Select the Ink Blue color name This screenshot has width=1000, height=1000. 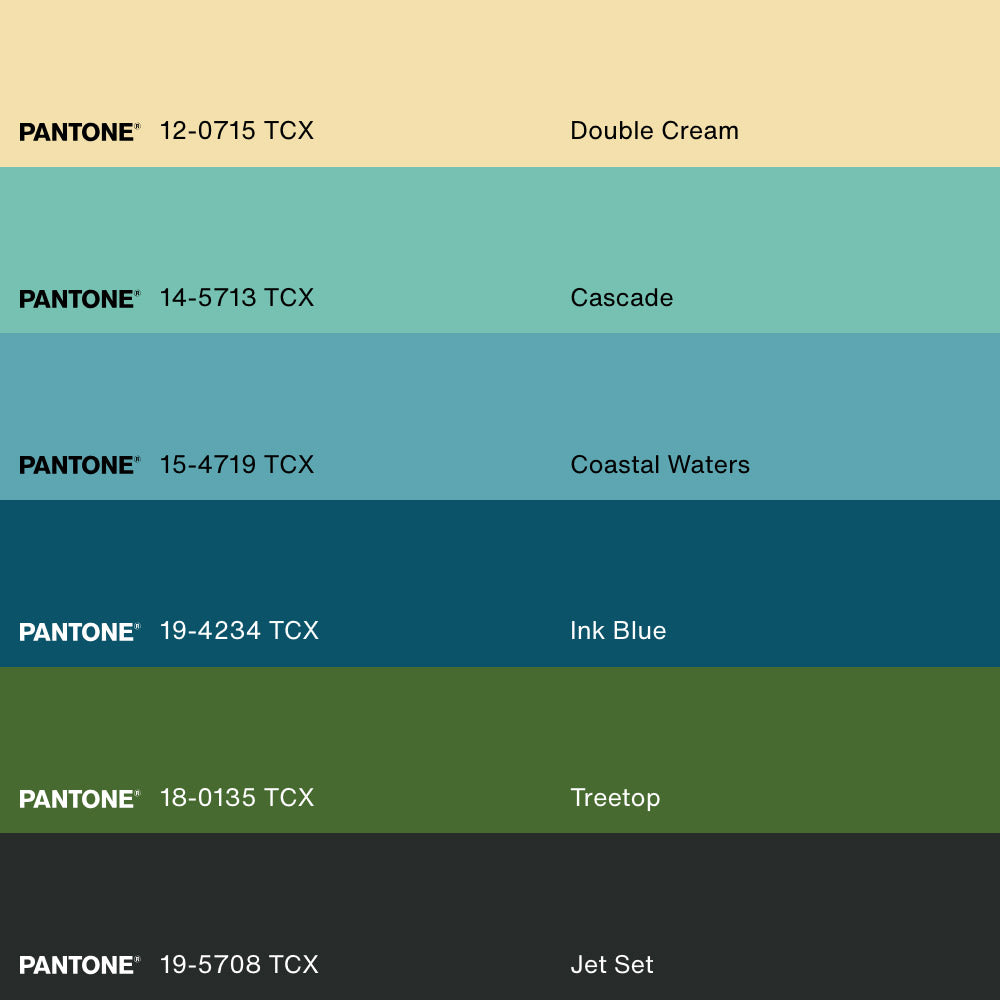pyautogui.click(x=618, y=631)
